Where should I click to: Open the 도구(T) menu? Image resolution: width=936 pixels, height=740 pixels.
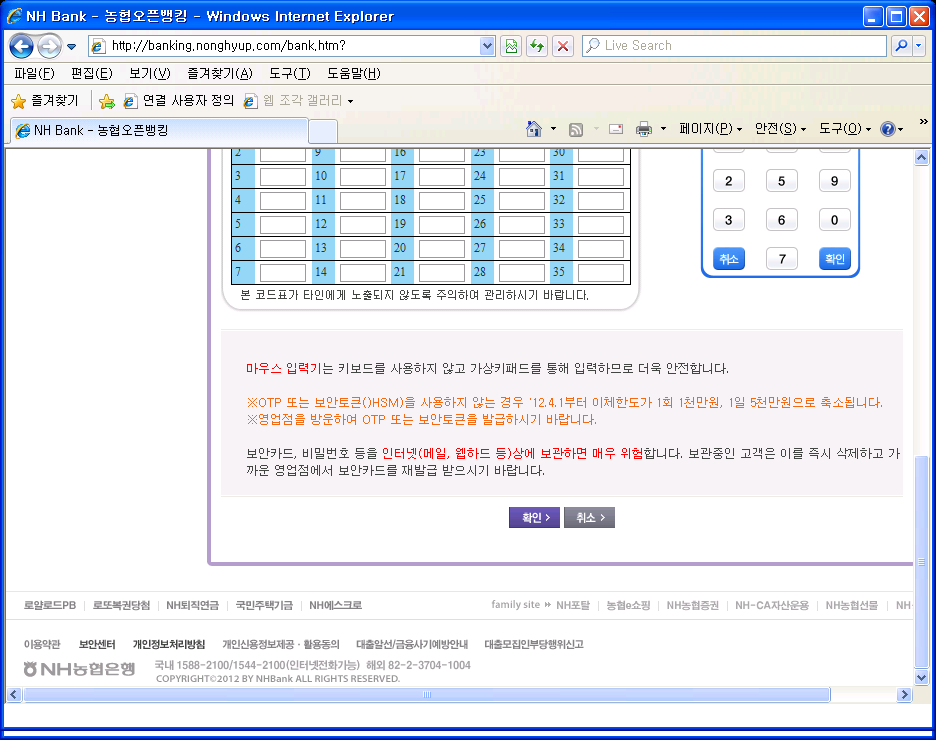[x=290, y=73]
